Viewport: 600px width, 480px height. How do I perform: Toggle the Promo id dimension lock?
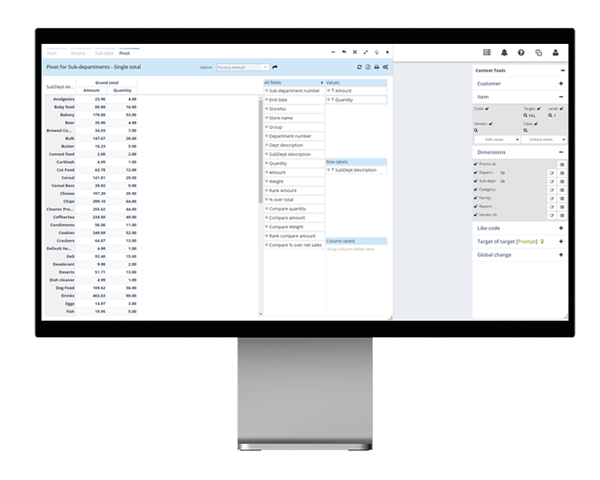click(x=476, y=163)
